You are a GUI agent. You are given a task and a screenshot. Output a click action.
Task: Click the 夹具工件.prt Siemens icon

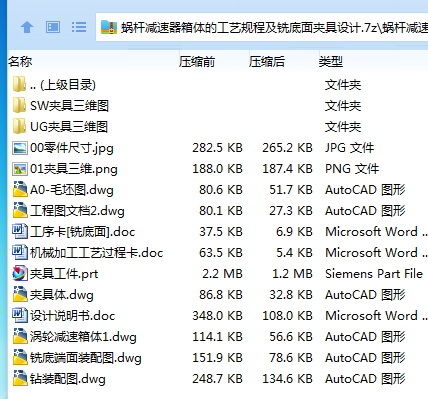point(20,273)
